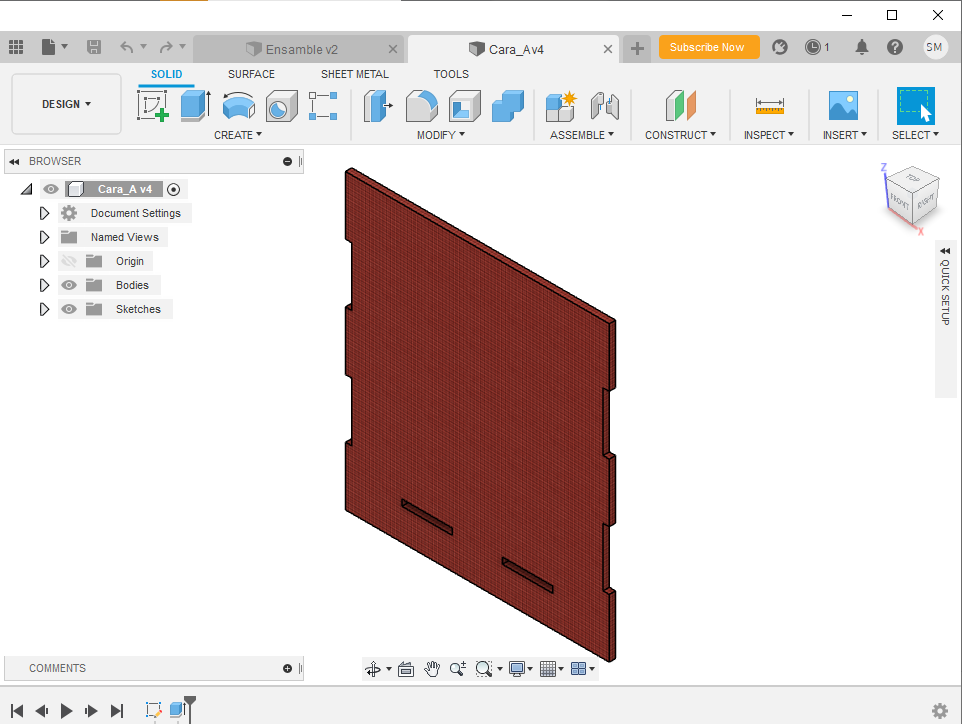Expand the Sketches node
The height and width of the screenshot is (724, 962).
click(x=44, y=309)
